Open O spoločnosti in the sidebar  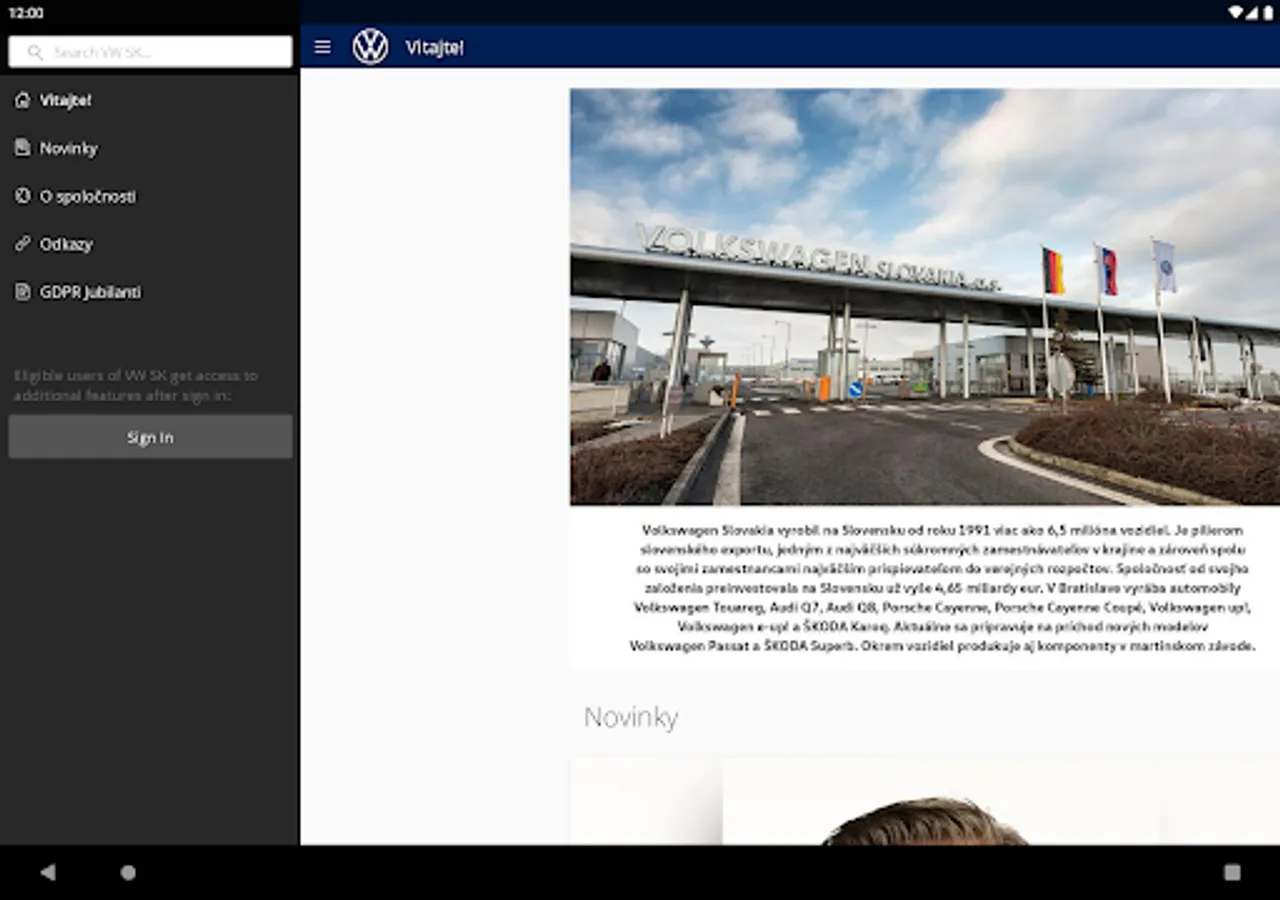[150, 196]
